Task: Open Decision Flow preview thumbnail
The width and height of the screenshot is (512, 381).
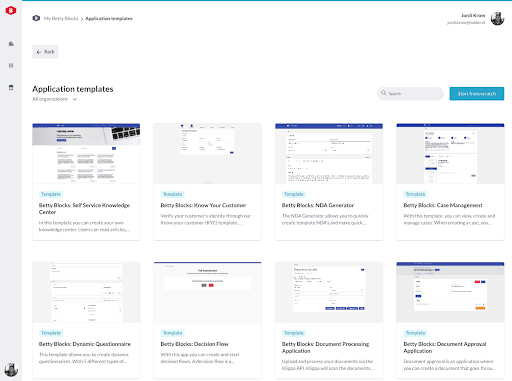Action: 207,292
